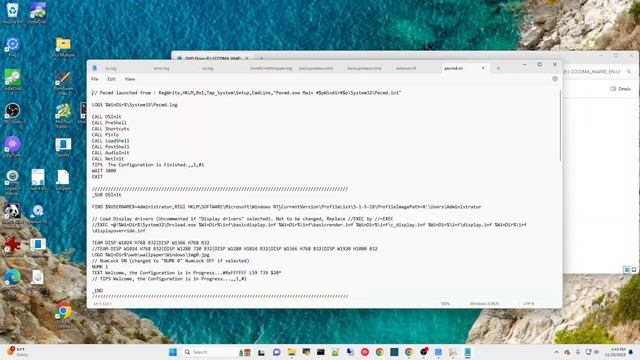Open notification bell in system tray

click(x=631, y=352)
